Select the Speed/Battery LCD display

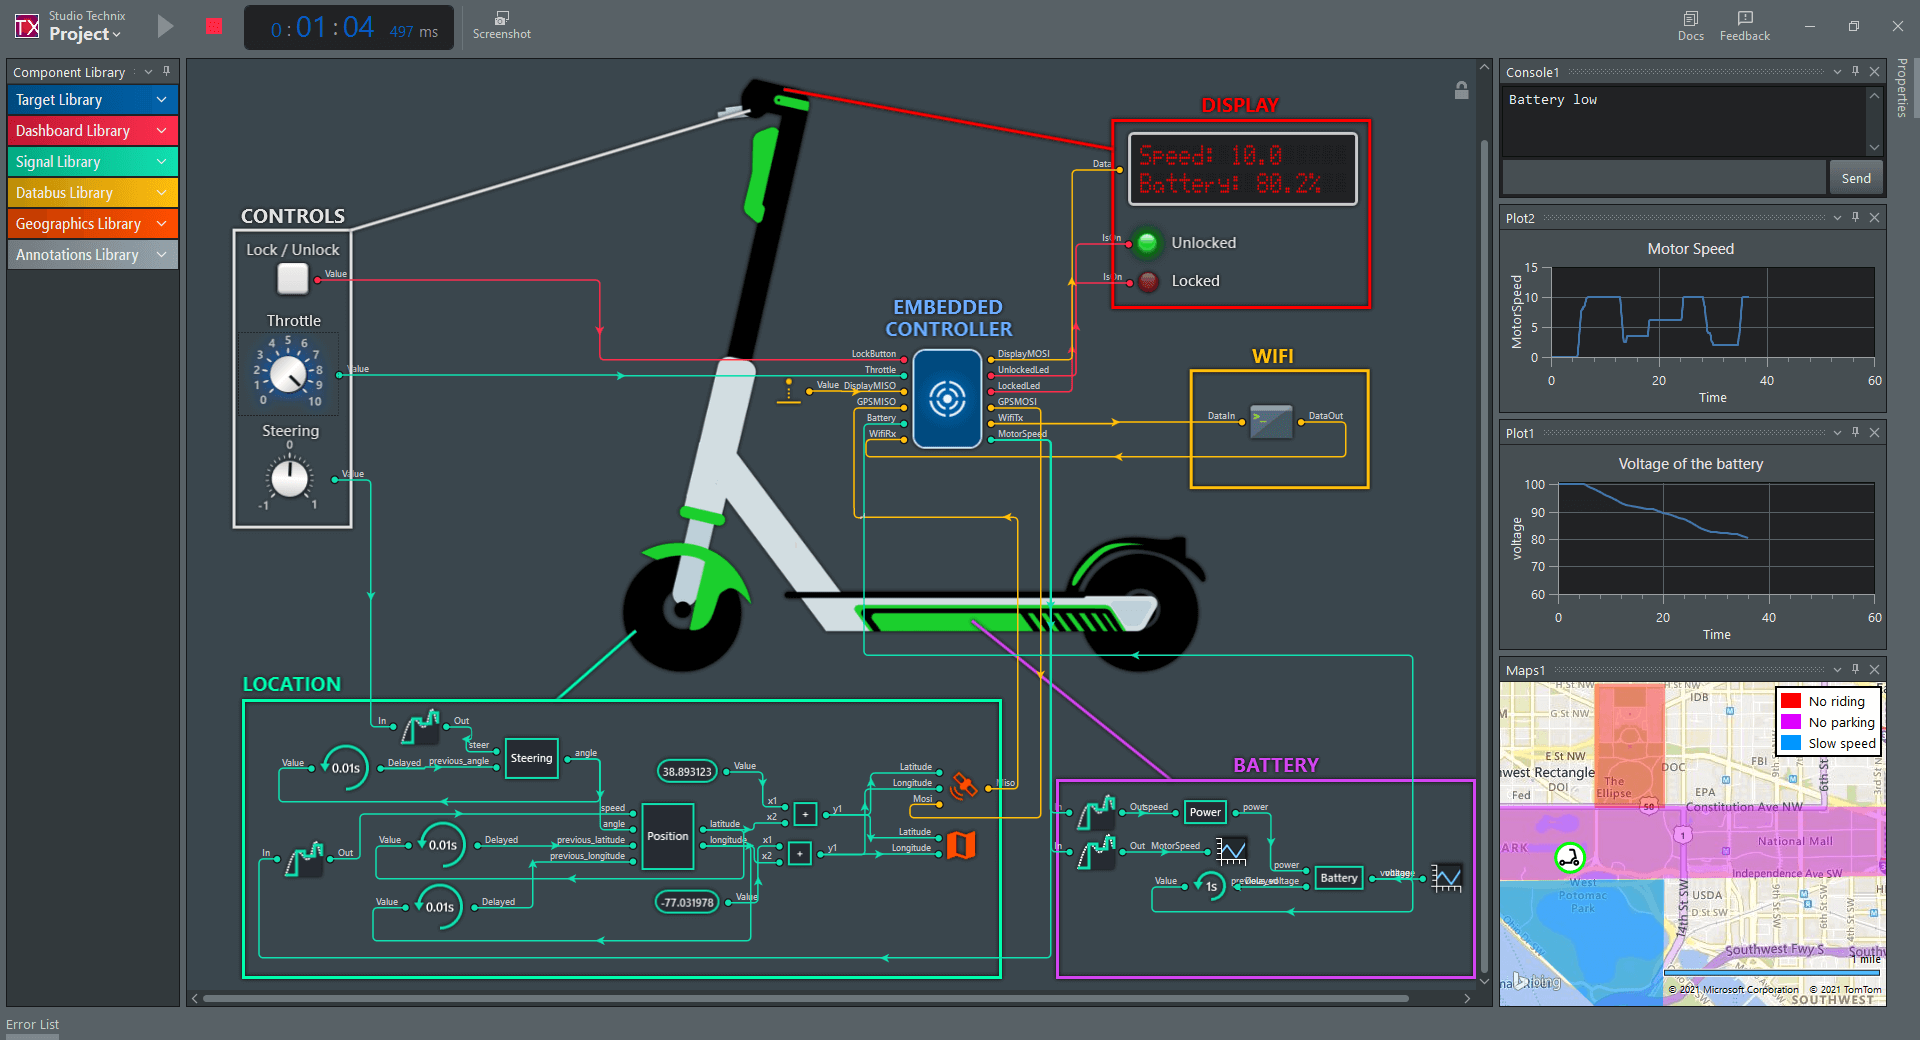(1243, 169)
